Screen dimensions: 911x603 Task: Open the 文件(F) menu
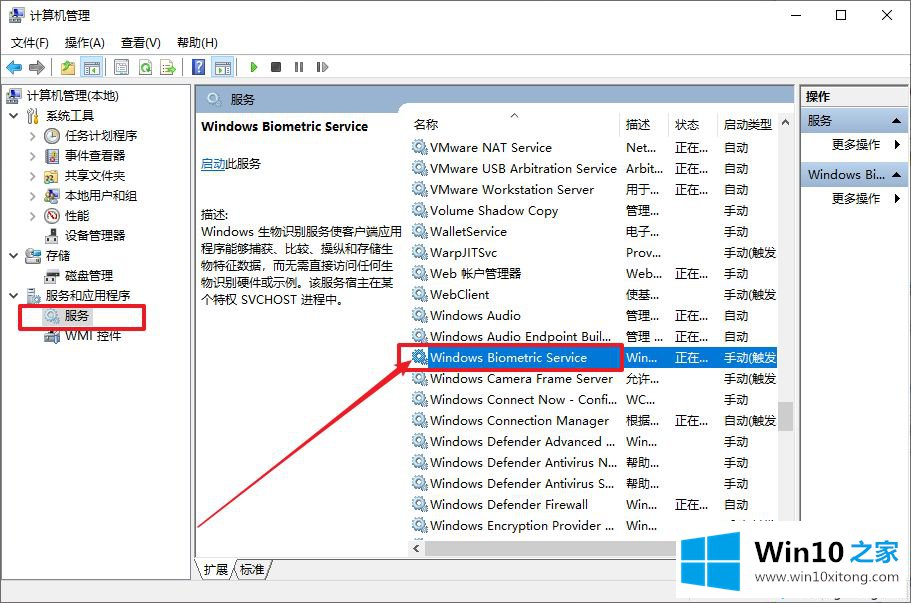pos(30,42)
